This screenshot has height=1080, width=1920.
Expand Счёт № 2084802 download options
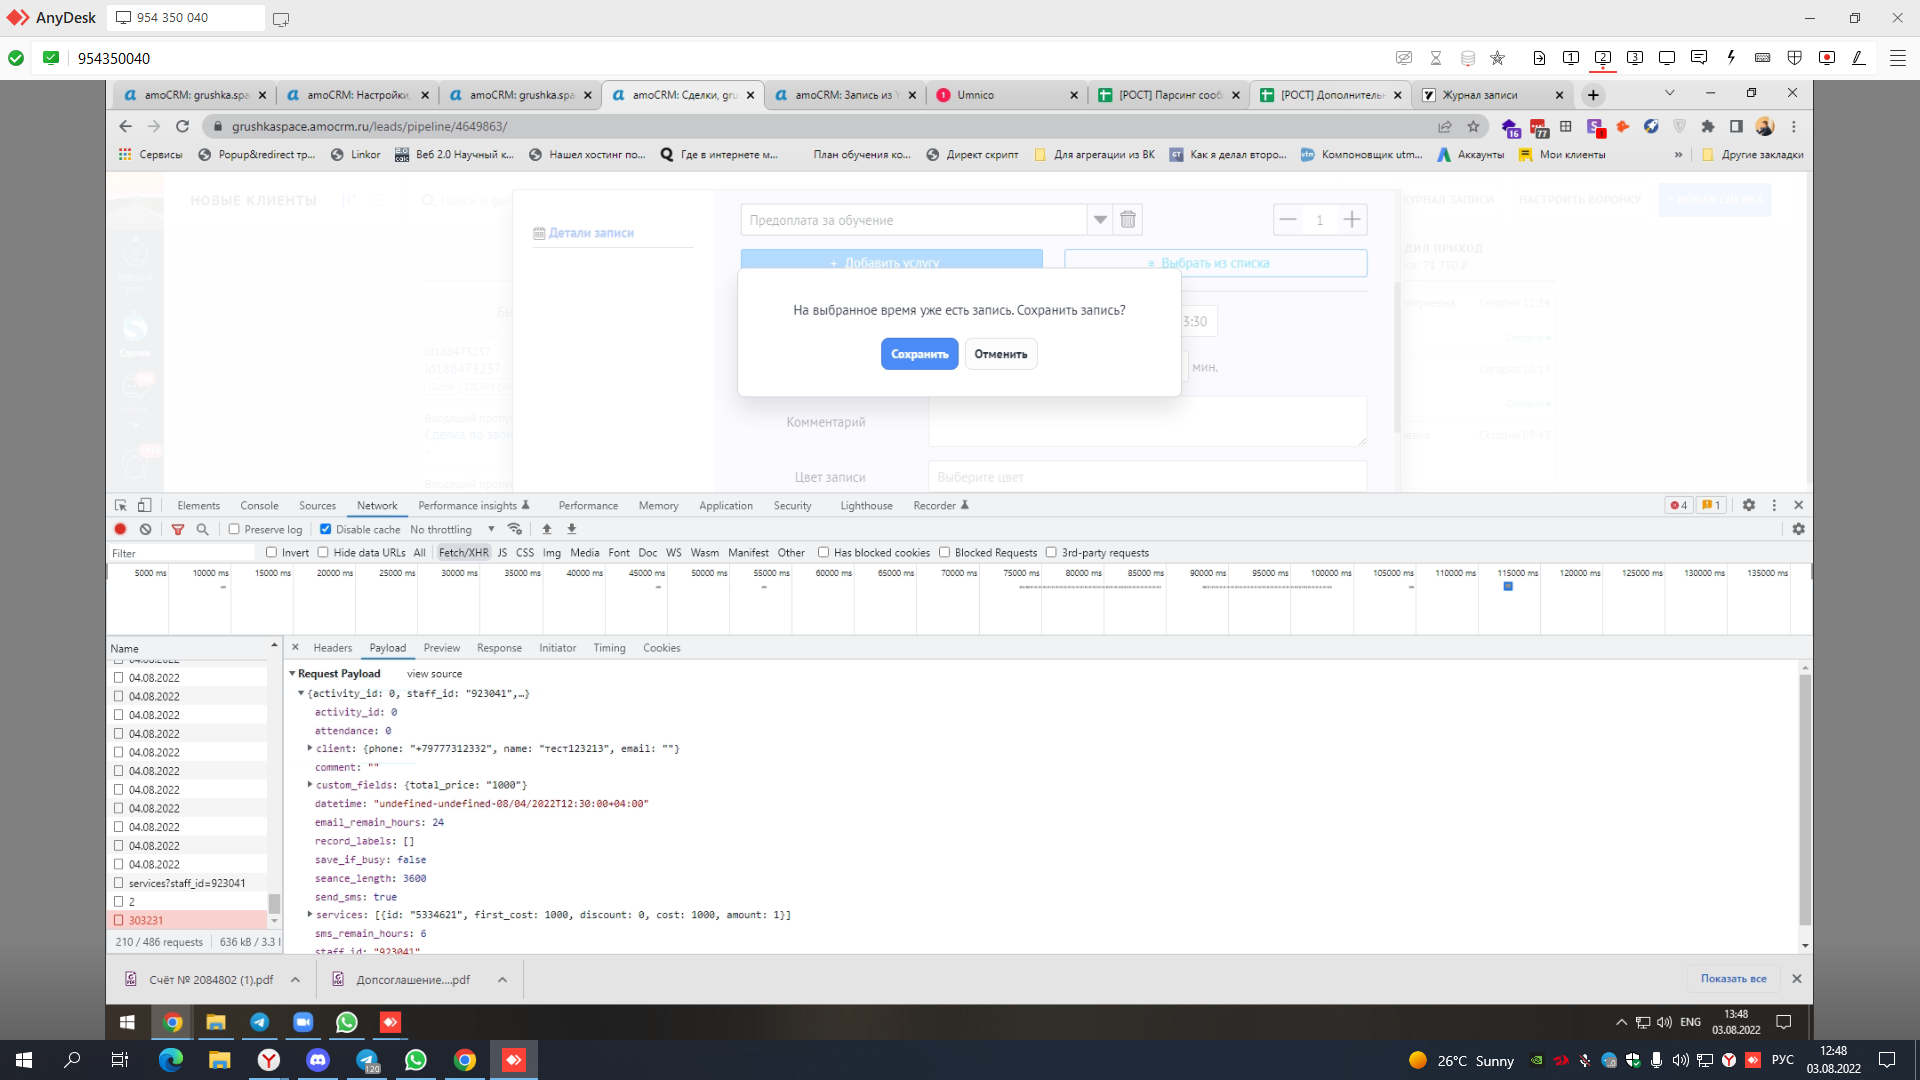(x=296, y=980)
